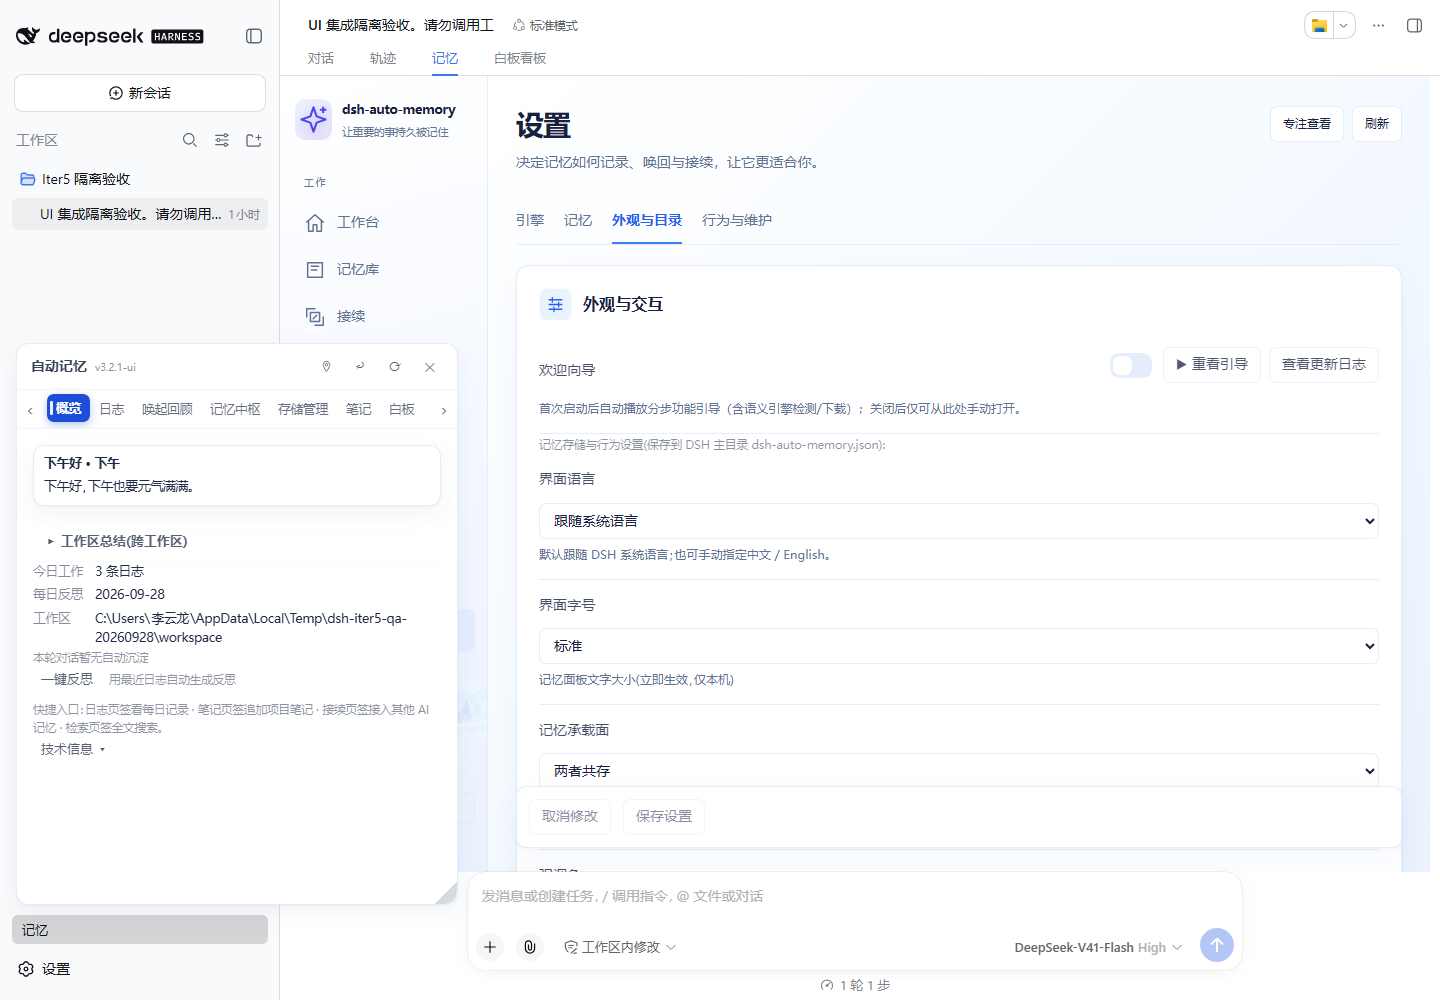Open the three-dot more options menu
Screen dimensions: 1440x1000
click(x=1378, y=25)
